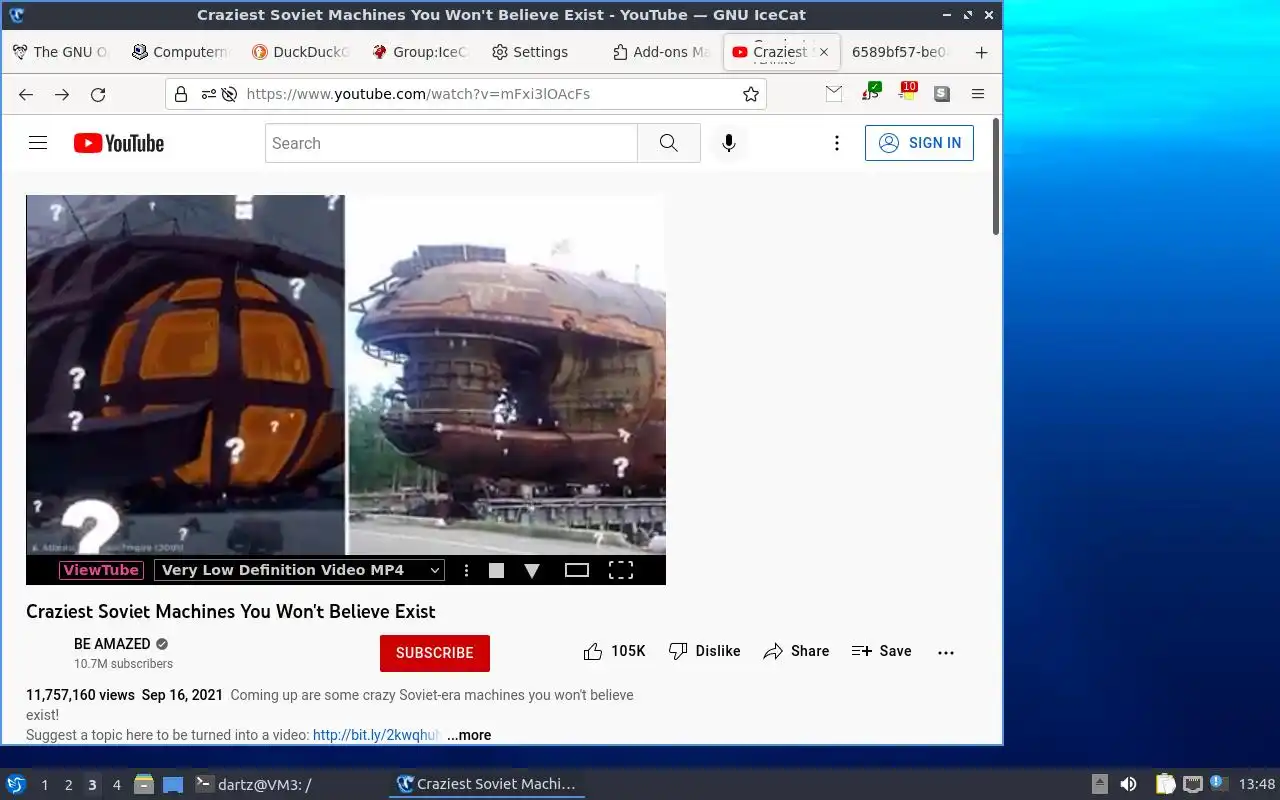Open the YouTube settings three-dot menu
This screenshot has width=1280, height=800.
click(837, 143)
